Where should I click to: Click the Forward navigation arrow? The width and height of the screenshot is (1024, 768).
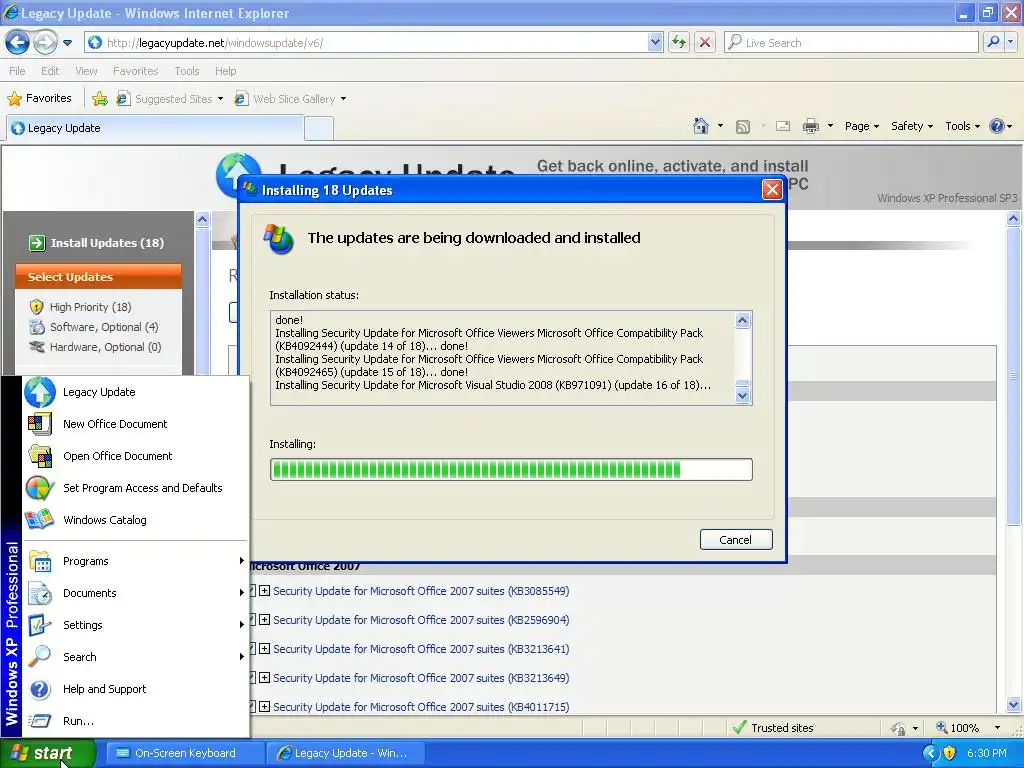coord(45,42)
